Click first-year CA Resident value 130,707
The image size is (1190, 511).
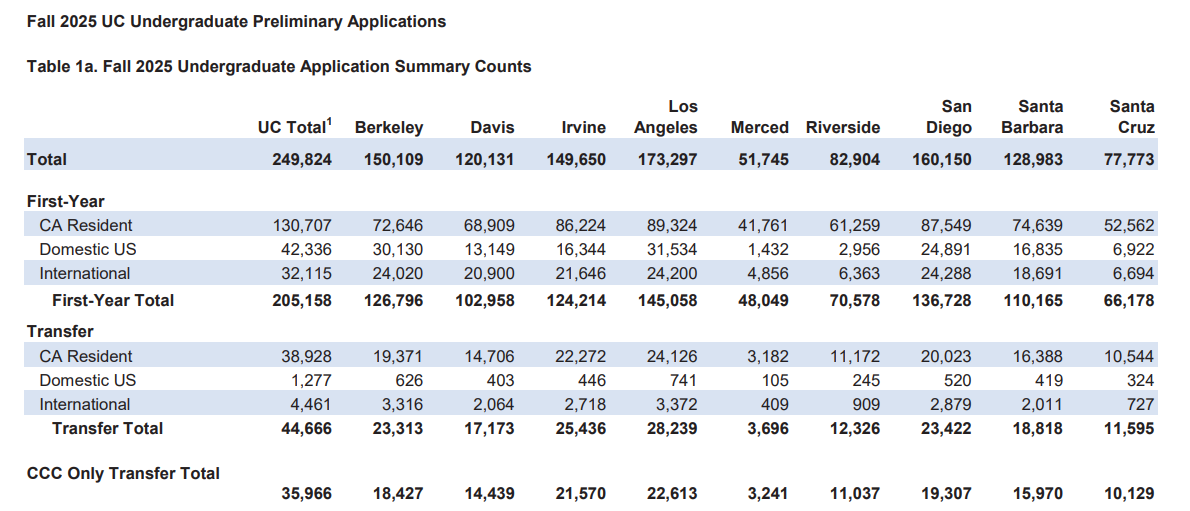coord(302,225)
